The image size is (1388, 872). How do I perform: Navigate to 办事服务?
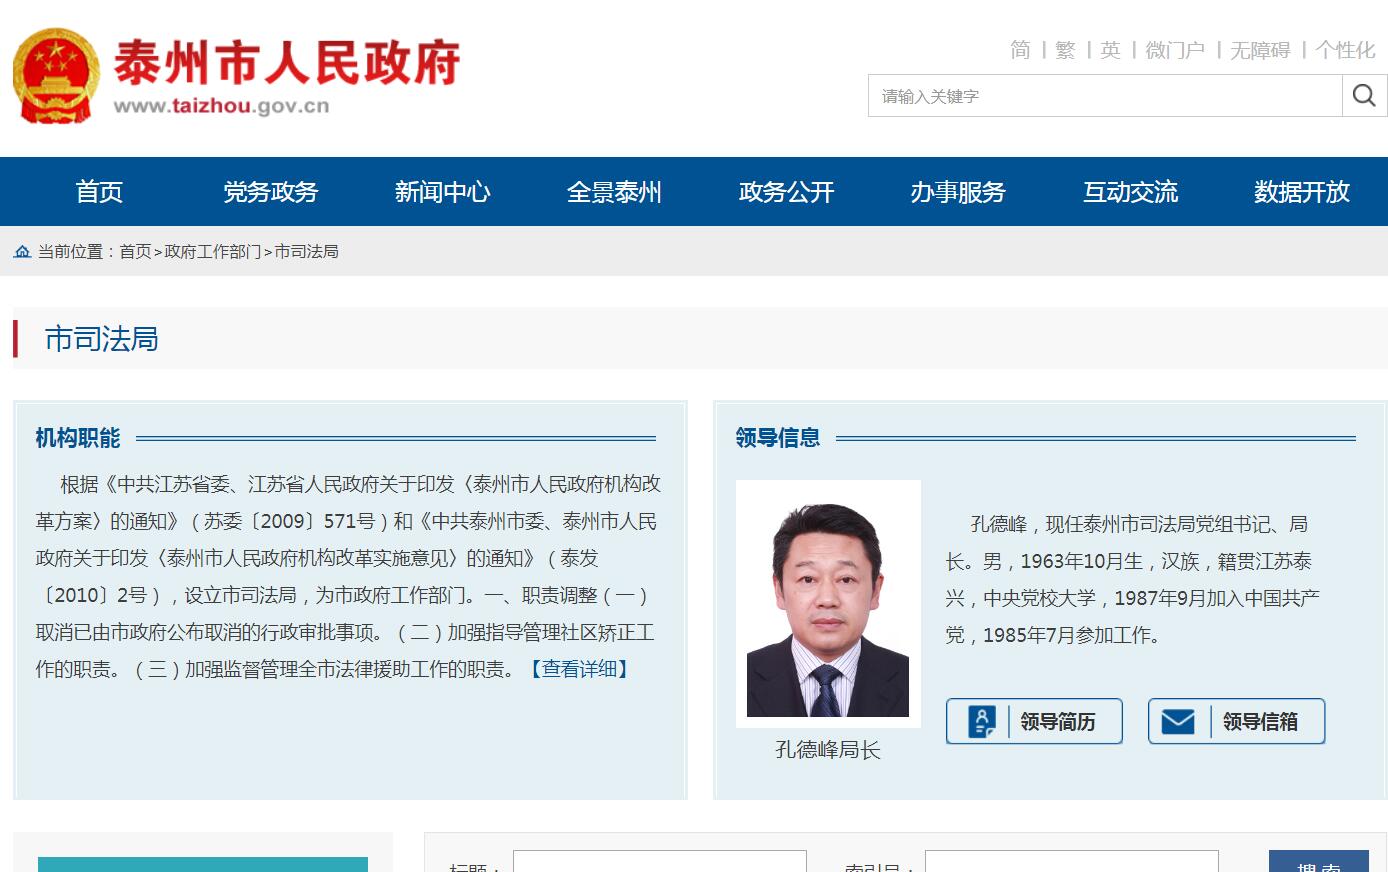point(958,192)
